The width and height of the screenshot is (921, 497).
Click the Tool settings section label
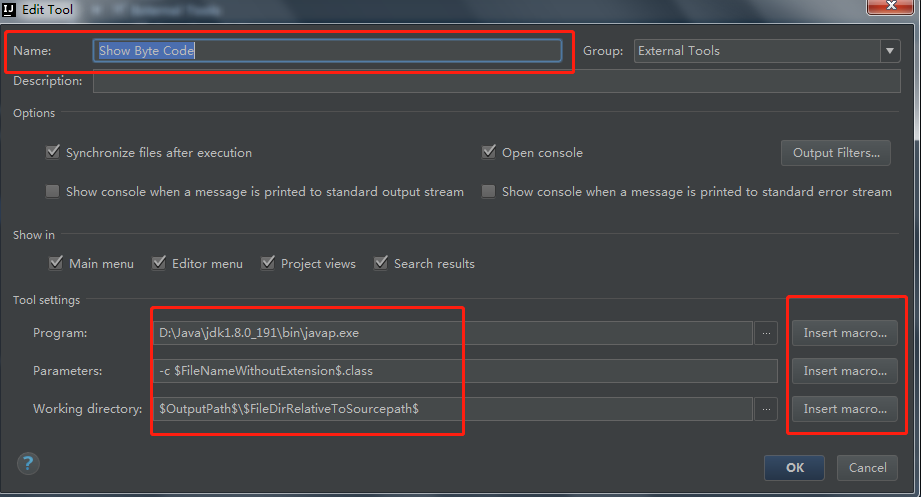46,300
